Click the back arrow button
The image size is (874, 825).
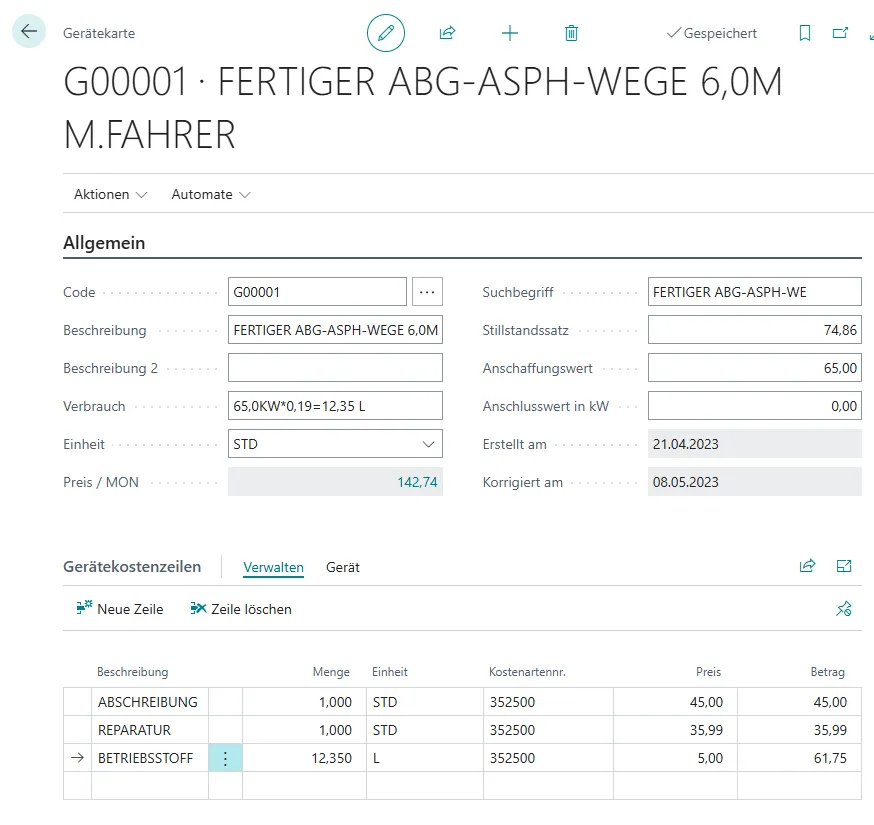pyautogui.click(x=28, y=32)
